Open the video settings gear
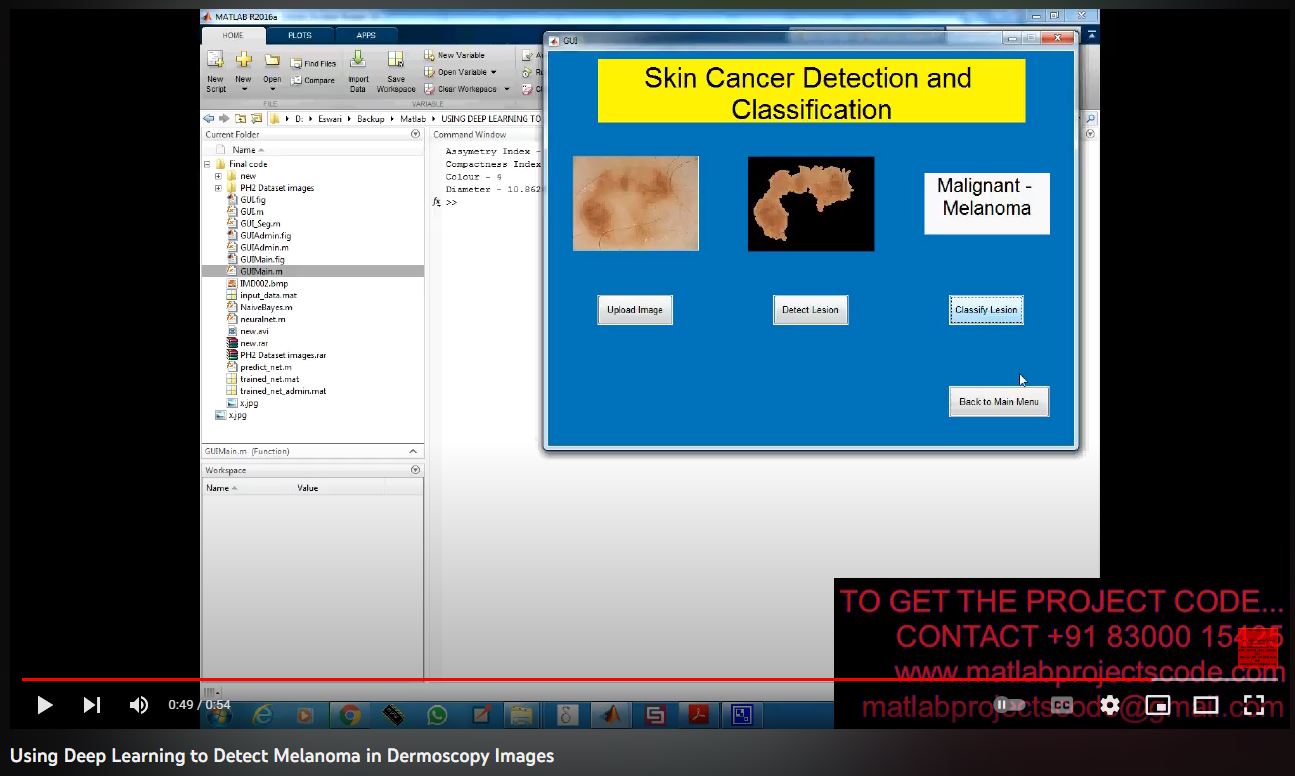This screenshot has width=1295, height=776. pos(1110,705)
